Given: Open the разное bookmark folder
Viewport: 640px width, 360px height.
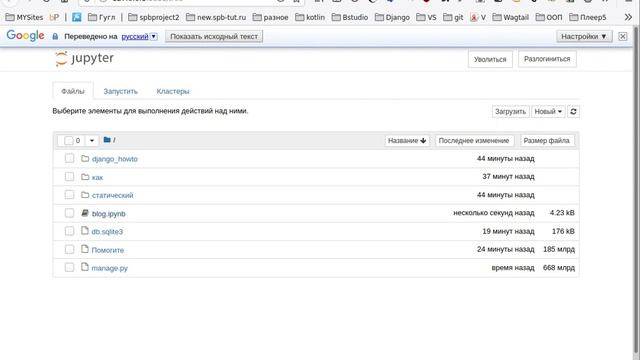Looking at the screenshot, I should (x=270, y=17).
